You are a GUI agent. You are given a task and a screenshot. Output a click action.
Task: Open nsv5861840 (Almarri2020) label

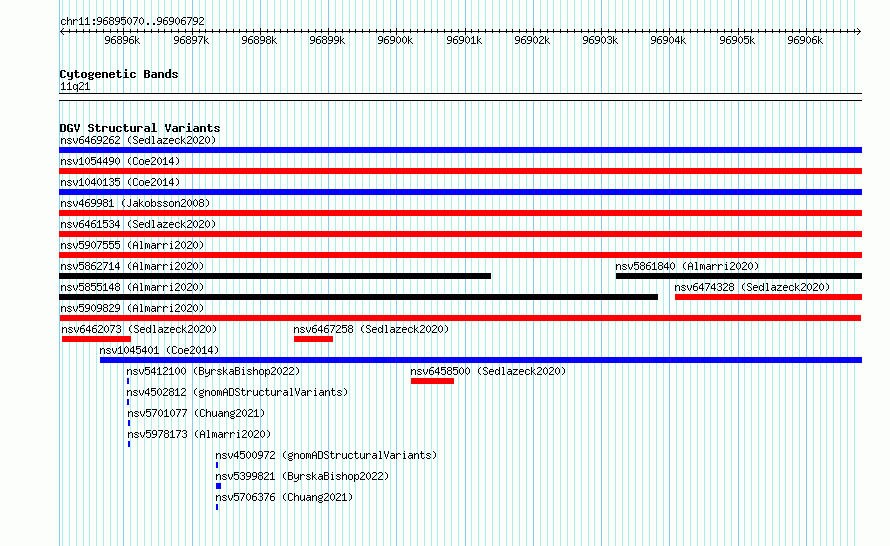pos(687,266)
